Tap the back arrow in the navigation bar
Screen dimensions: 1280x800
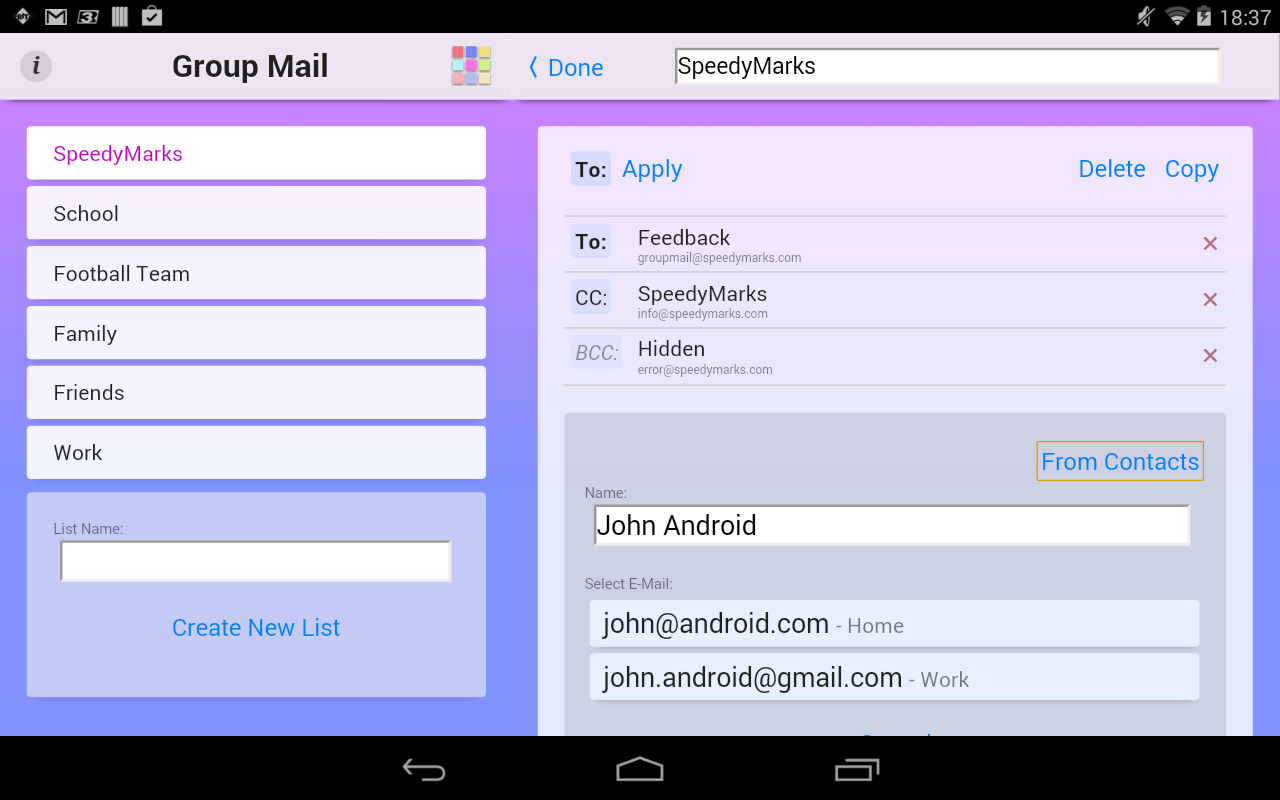[x=423, y=769]
